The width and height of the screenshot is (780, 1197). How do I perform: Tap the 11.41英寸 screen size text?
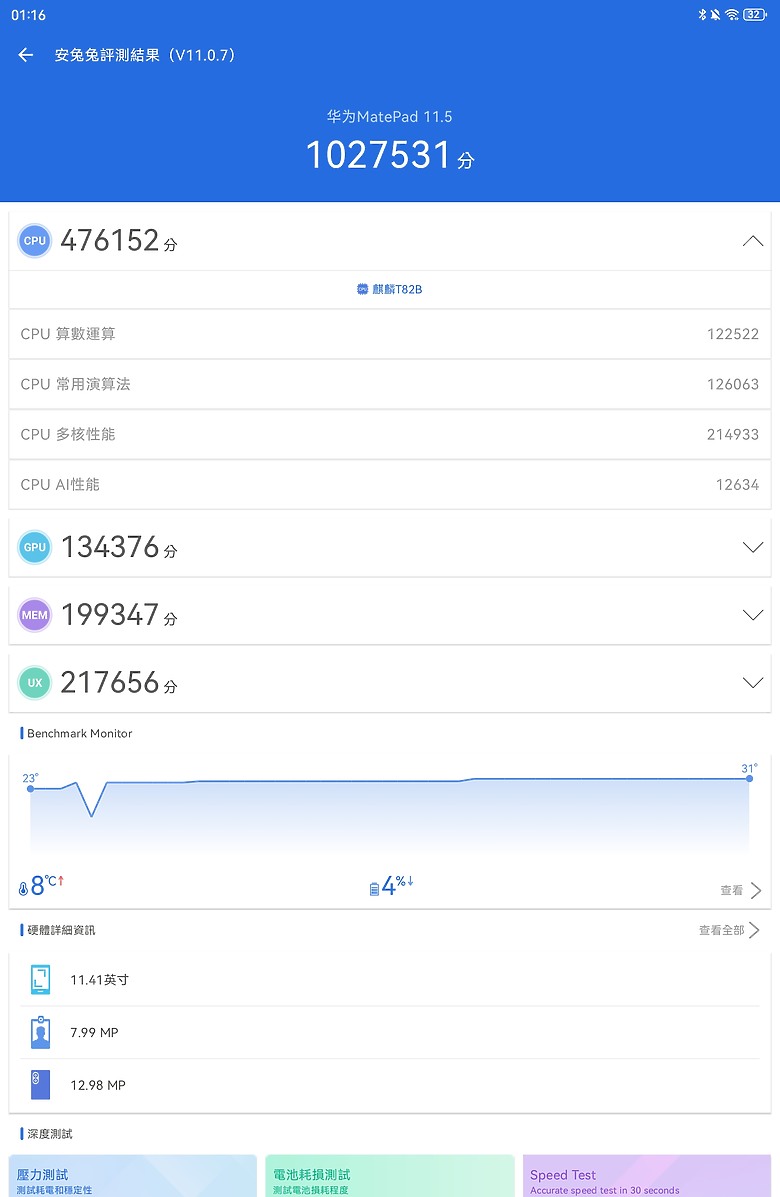(99, 979)
